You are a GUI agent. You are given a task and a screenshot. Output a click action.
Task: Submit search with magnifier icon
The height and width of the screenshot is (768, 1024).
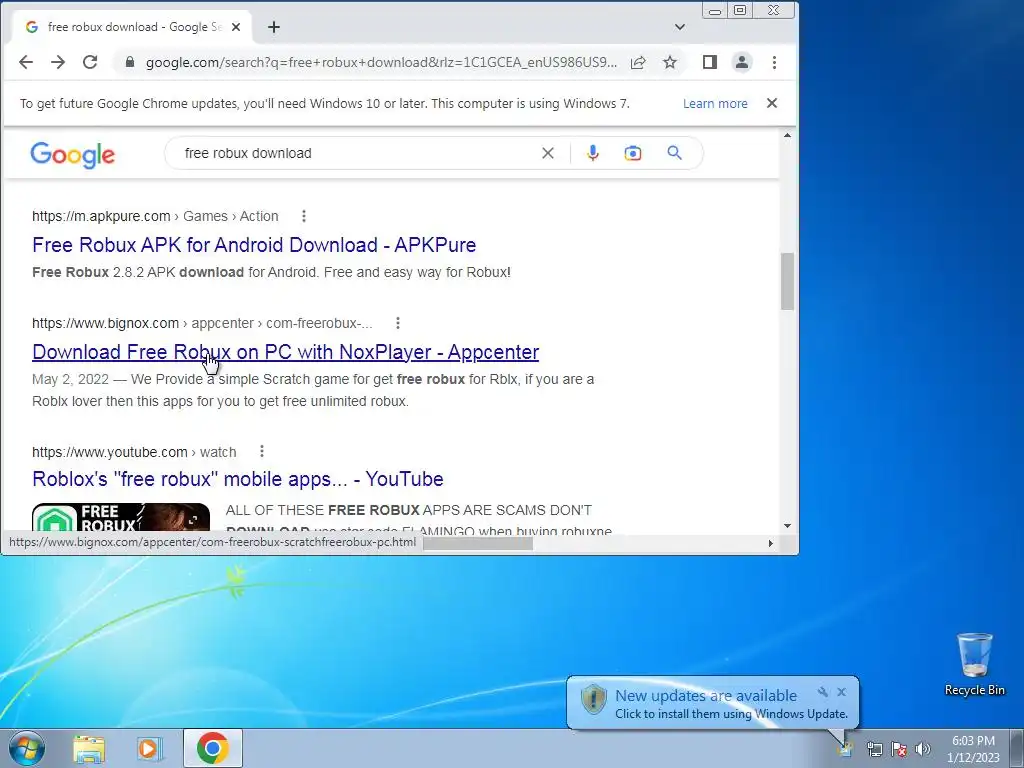(x=674, y=153)
